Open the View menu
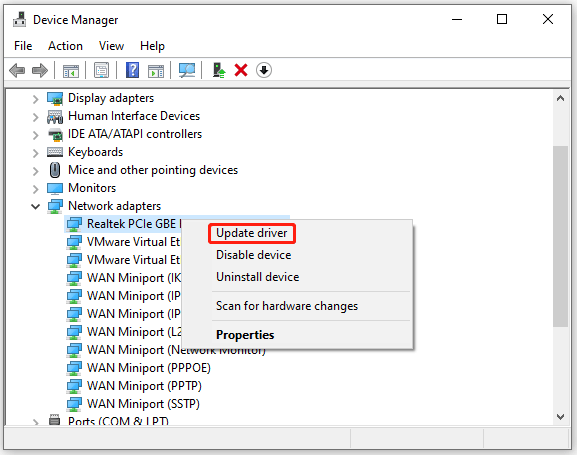577x455 pixels. pos(111,46)
